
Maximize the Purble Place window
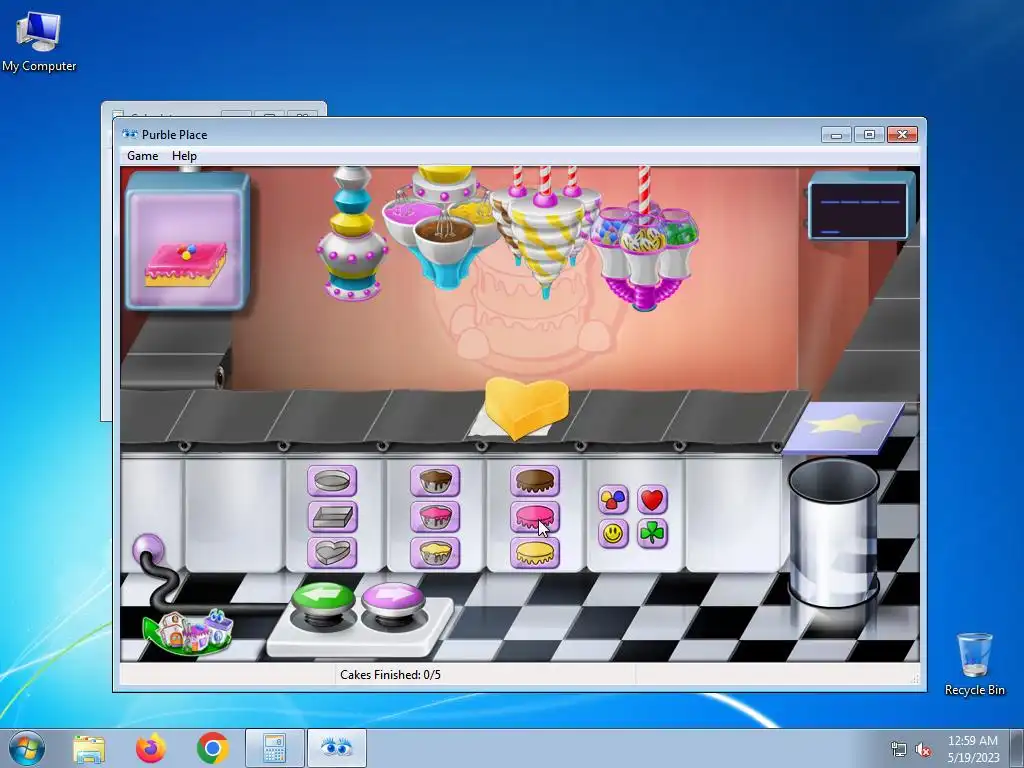[x=869, y=135]
